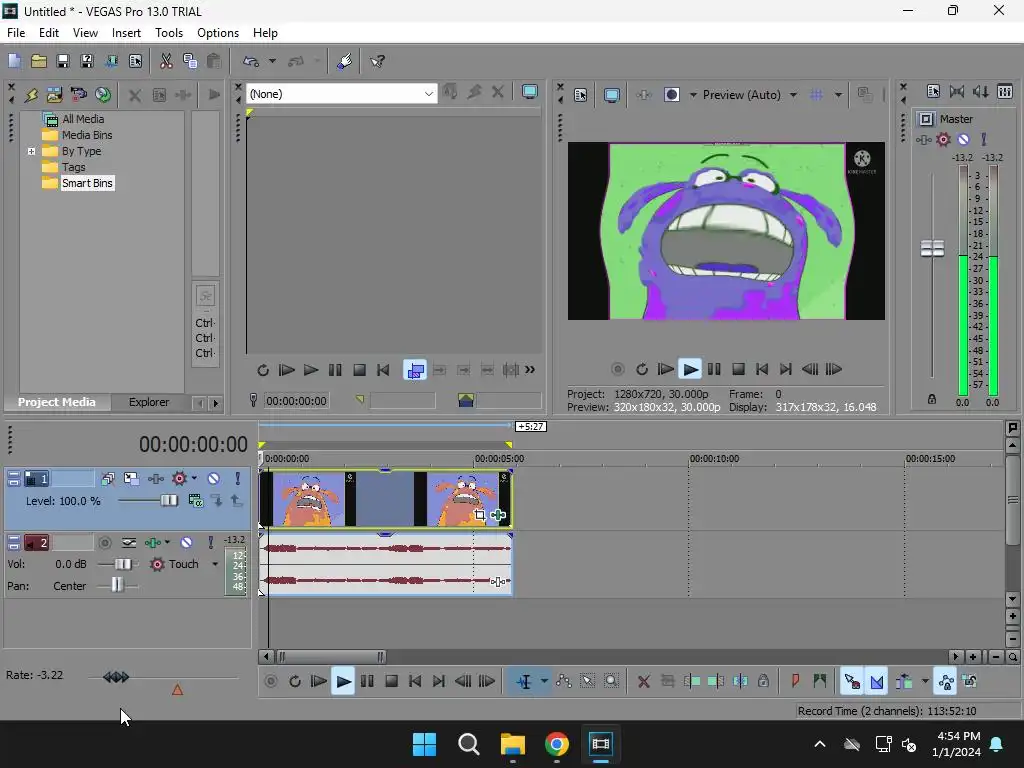Show more trimmer buttons chevron
This screenshot has width=1024, height=768.
click(530, 370)
